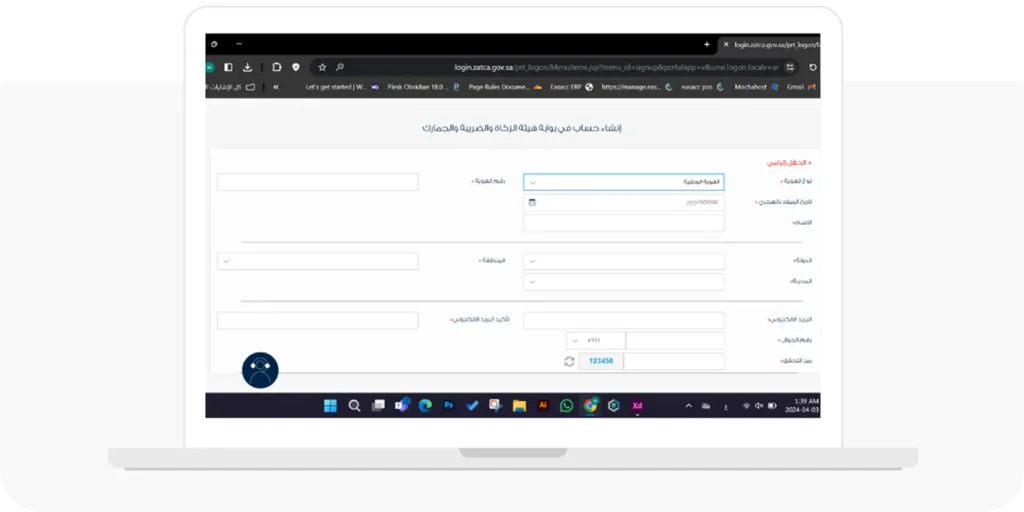Open the Hijri birth date calendar picker

click(x=532, y=202)
